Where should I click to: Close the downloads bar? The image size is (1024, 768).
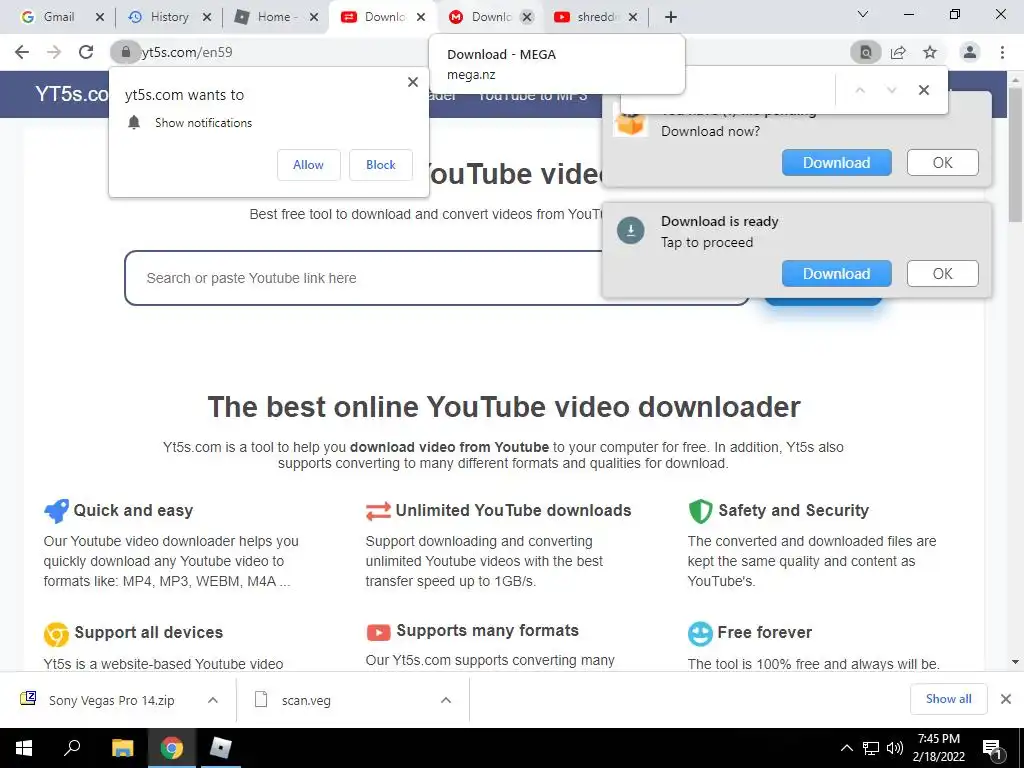1006,699
